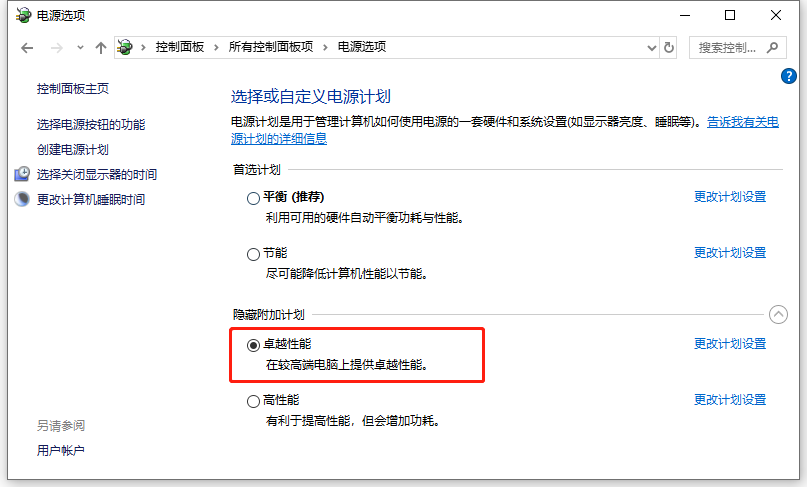Select 电源选项 in the breadcrumb
The height and width of the screenshot is (487, 807).
point(362,47)
